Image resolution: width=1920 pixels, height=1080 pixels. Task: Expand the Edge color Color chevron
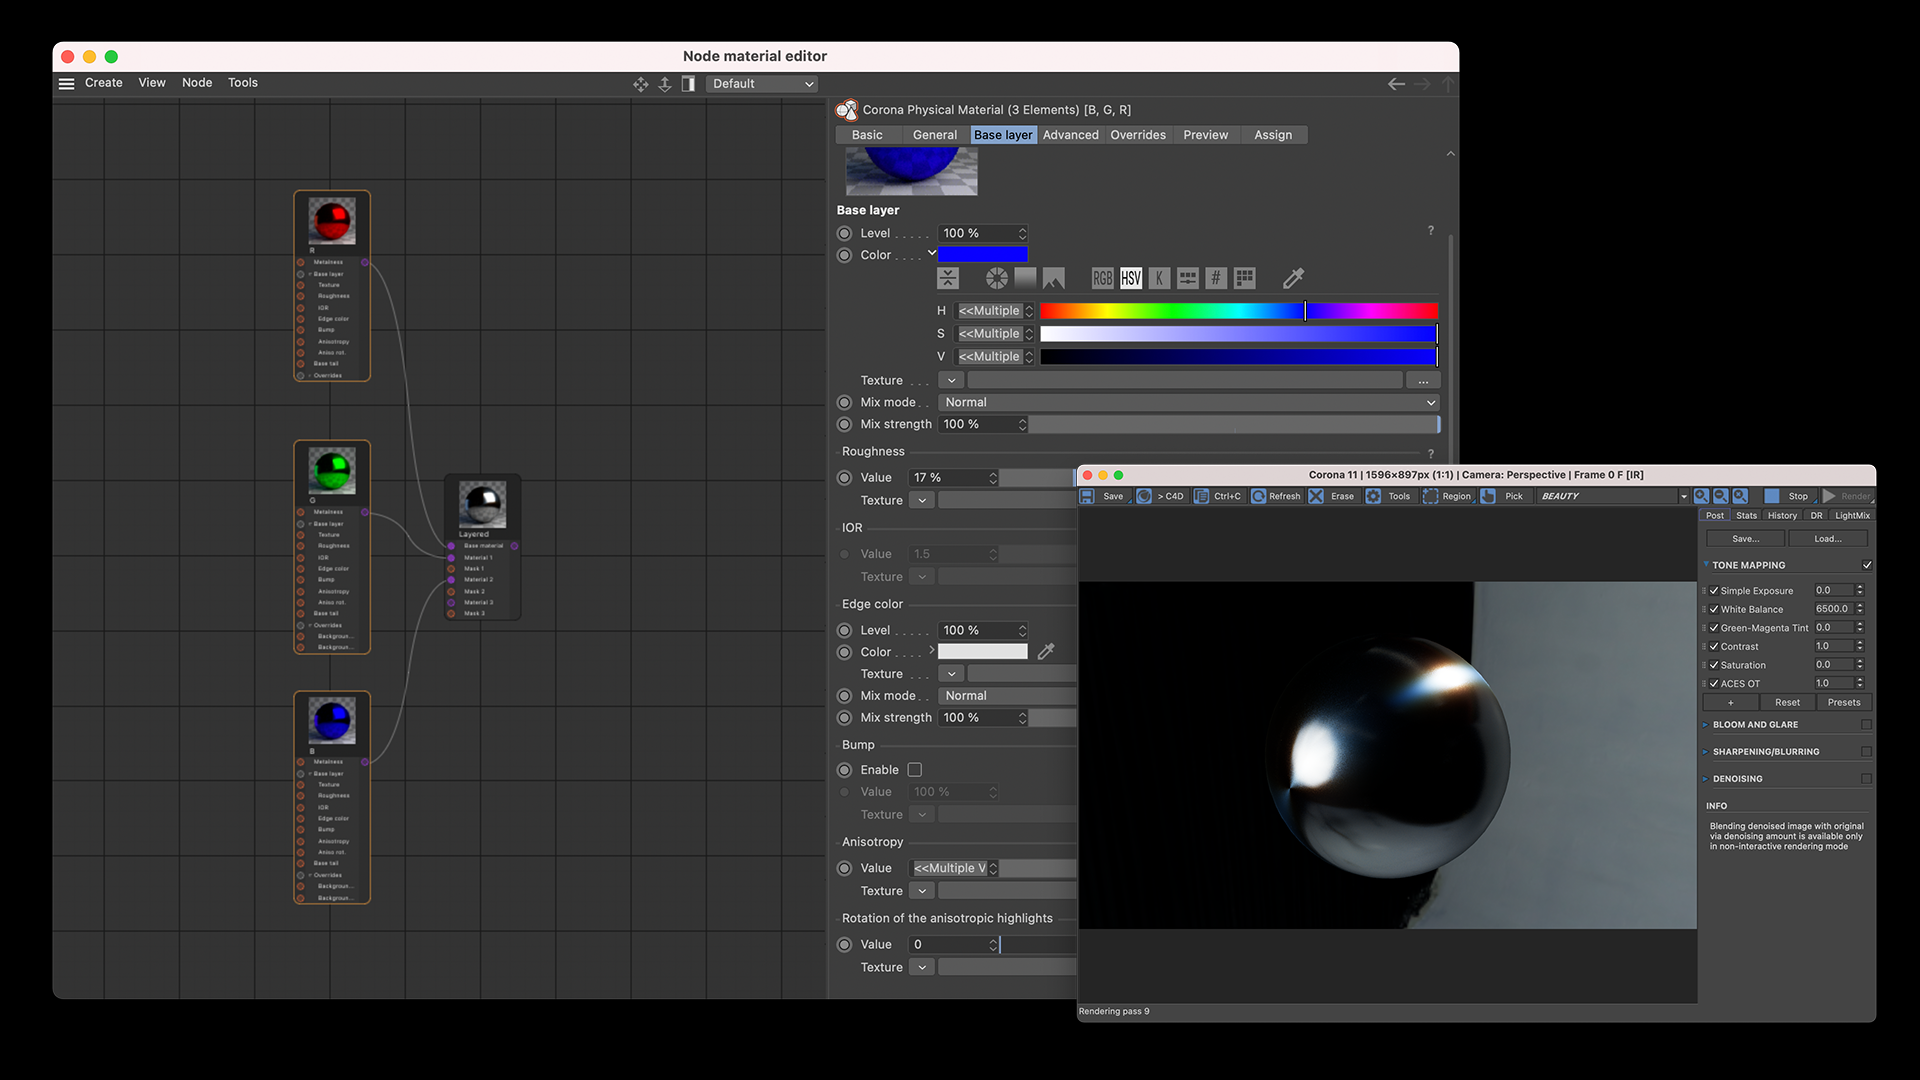pyautogui.click(x=932, y=650)
